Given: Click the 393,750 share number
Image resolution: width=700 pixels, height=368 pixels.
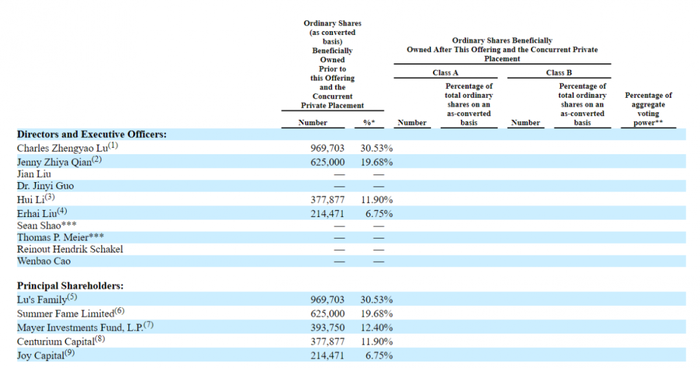Looking at the screenshot, I should 327,328.
